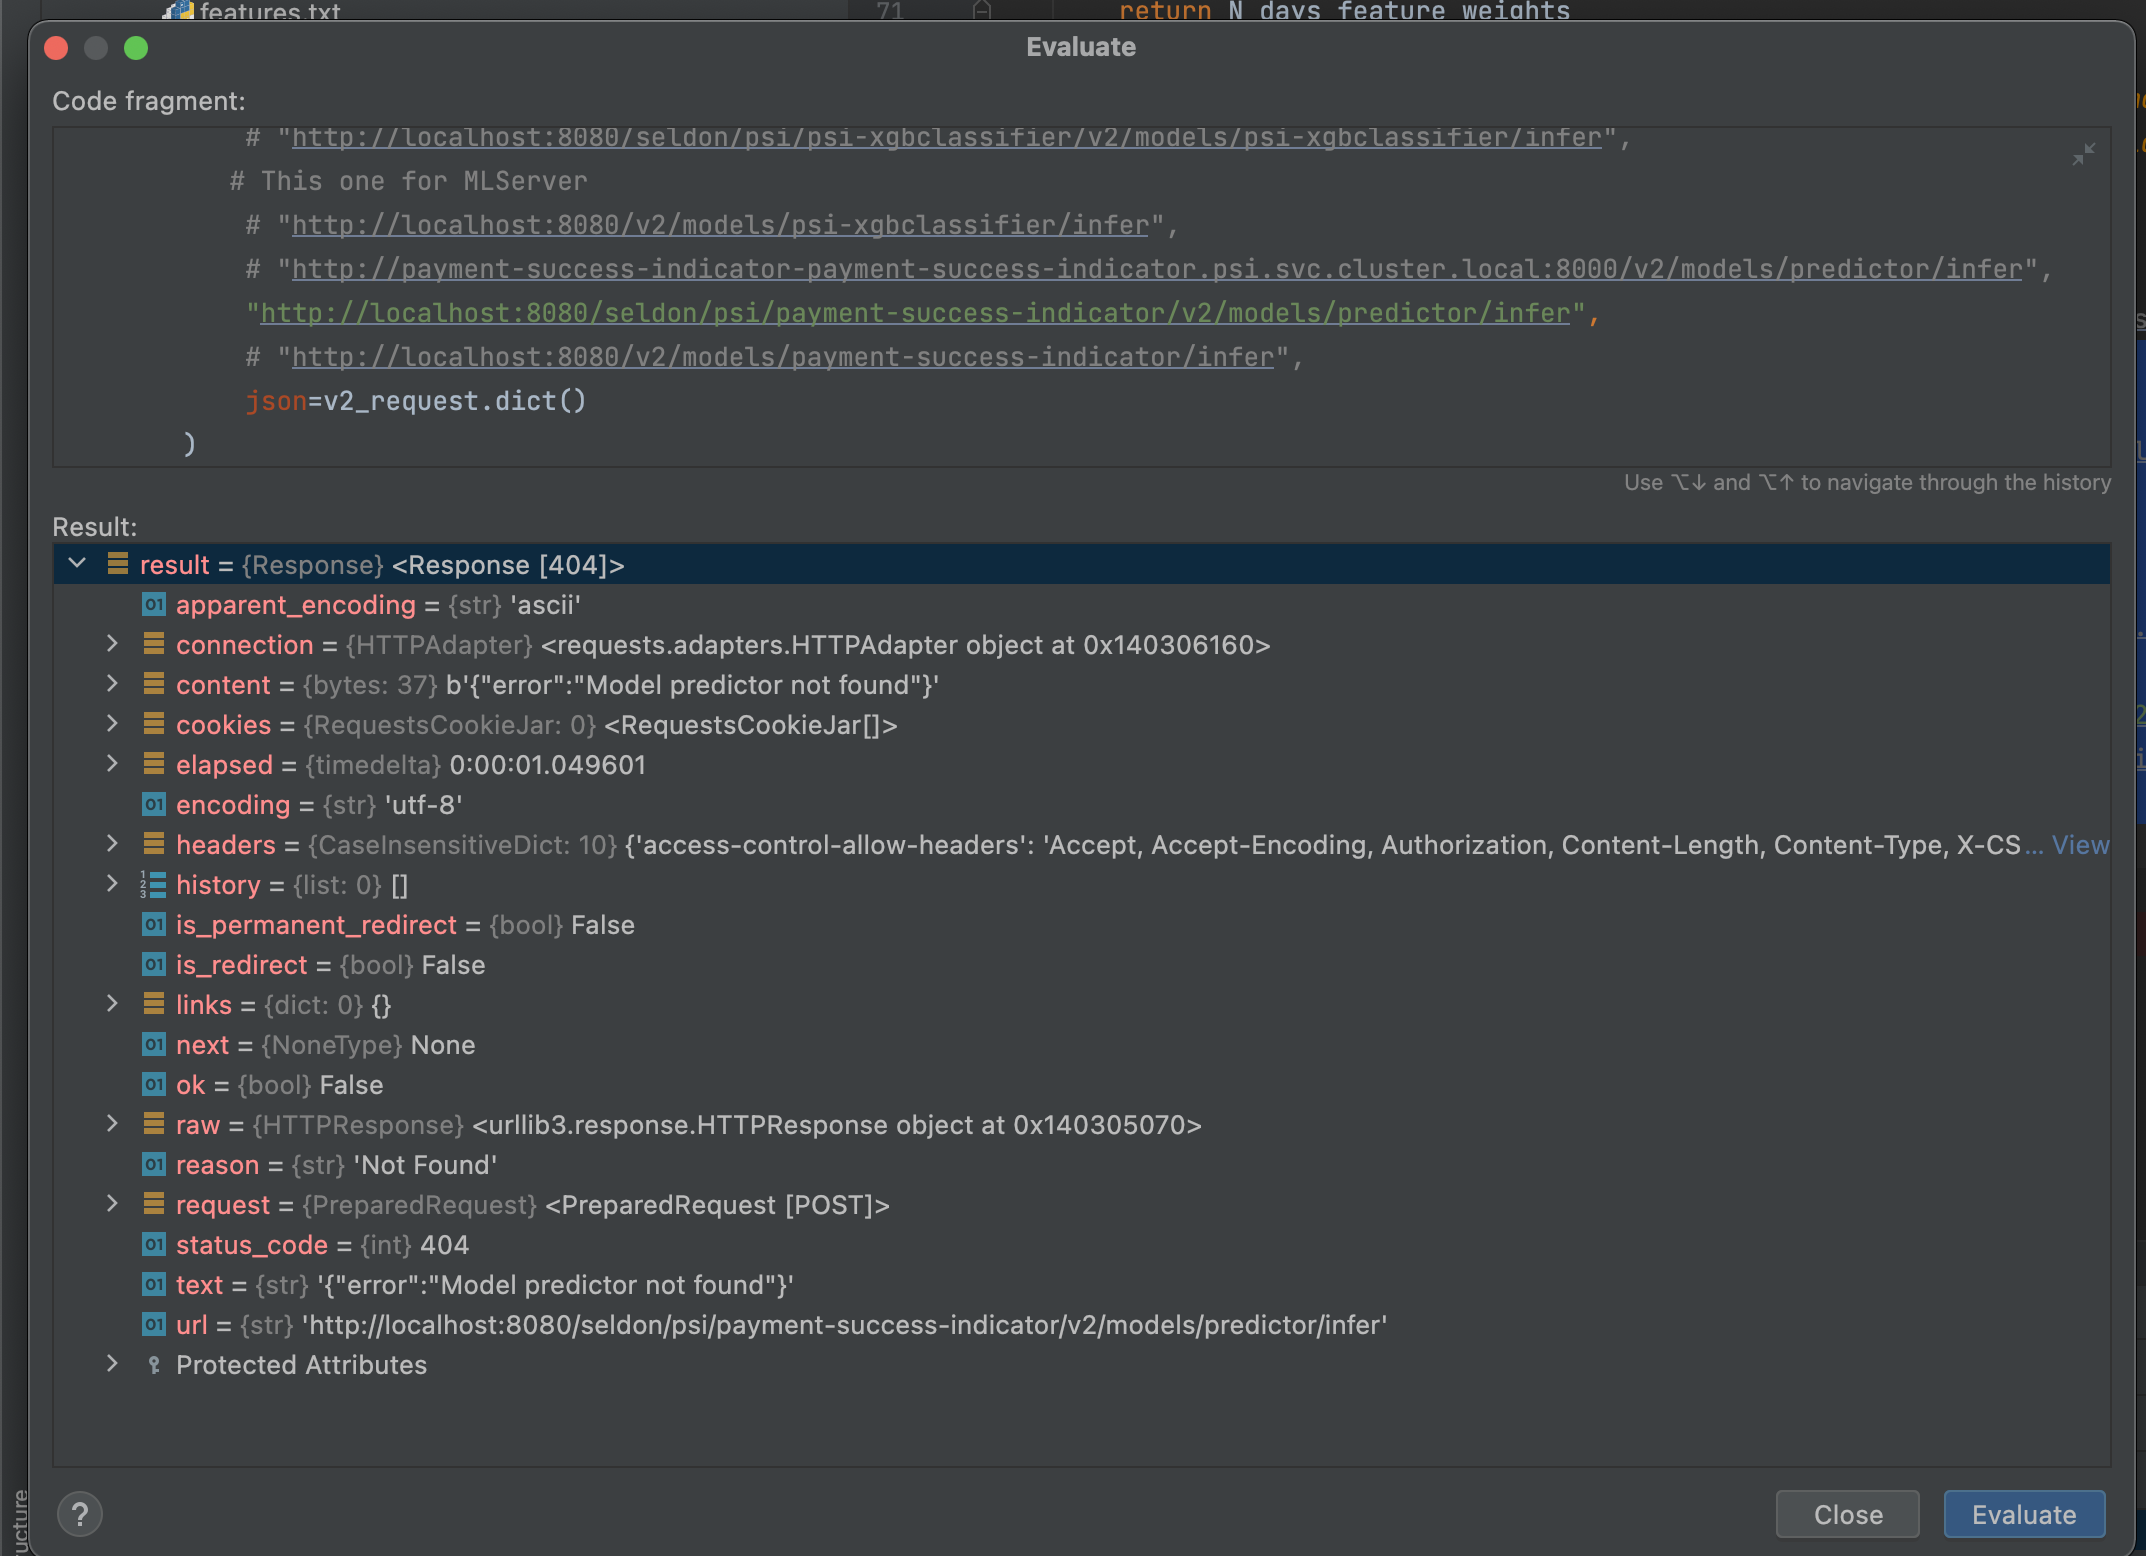Click the url string variable icon
Image resolution: width=2146 pixels, height=1556 pixels.
click(x=154, y=1325)
